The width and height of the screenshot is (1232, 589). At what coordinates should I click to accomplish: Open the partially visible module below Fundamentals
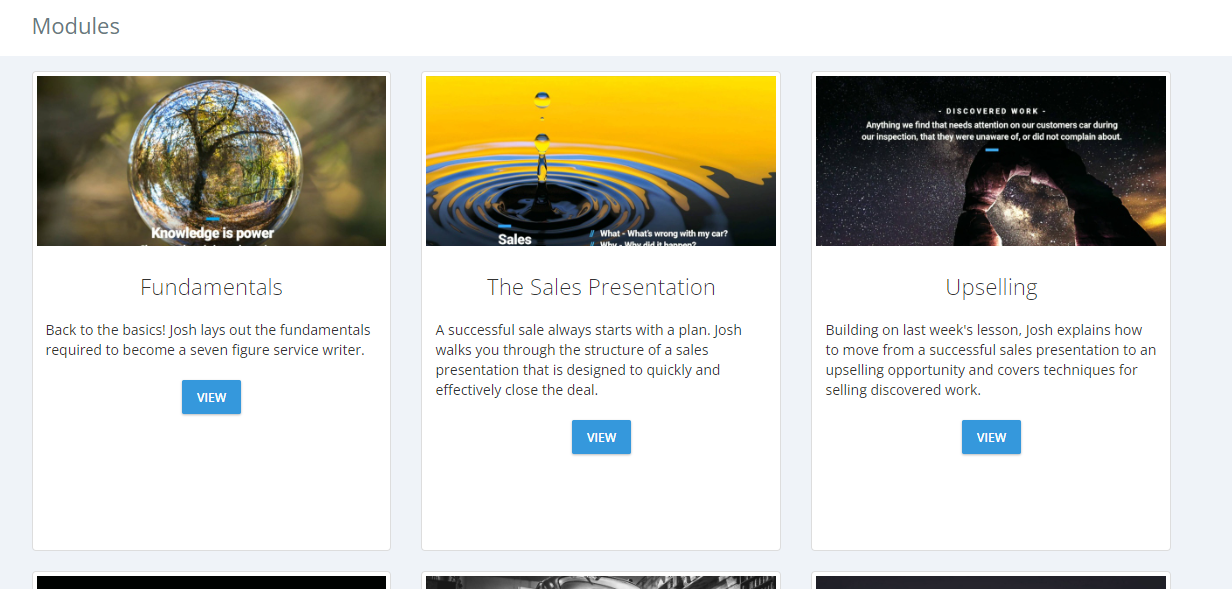click(211, 582)
